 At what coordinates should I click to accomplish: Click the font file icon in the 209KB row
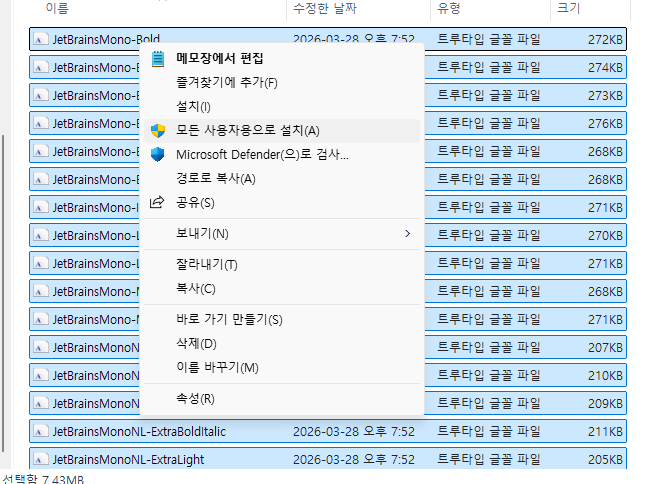coord(40,403)
